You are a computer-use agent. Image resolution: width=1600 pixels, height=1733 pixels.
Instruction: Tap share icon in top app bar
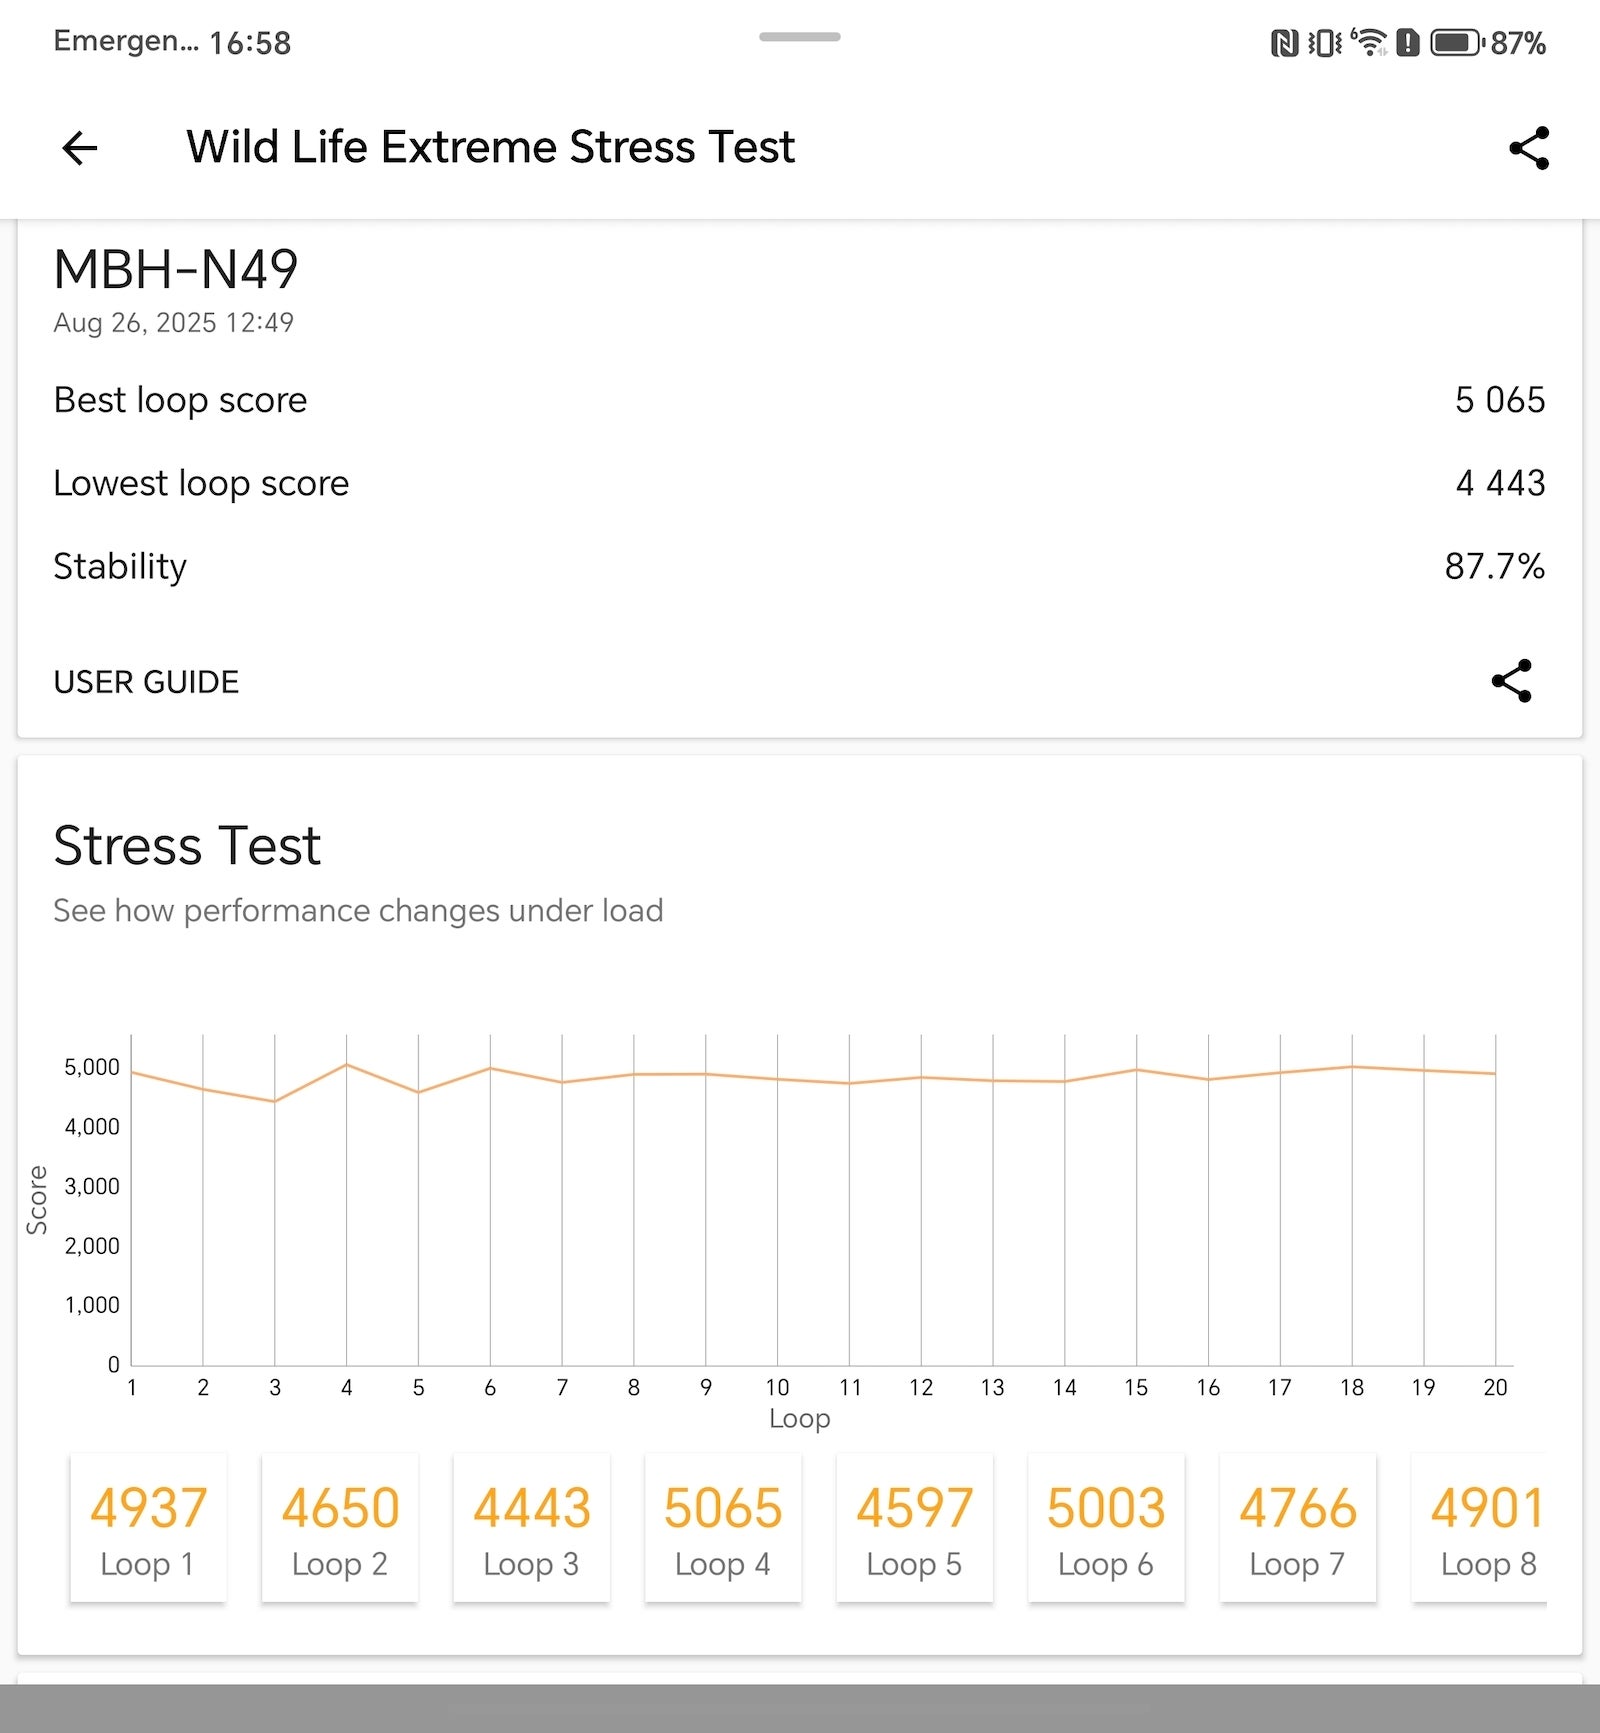[x=1529, y=148]
